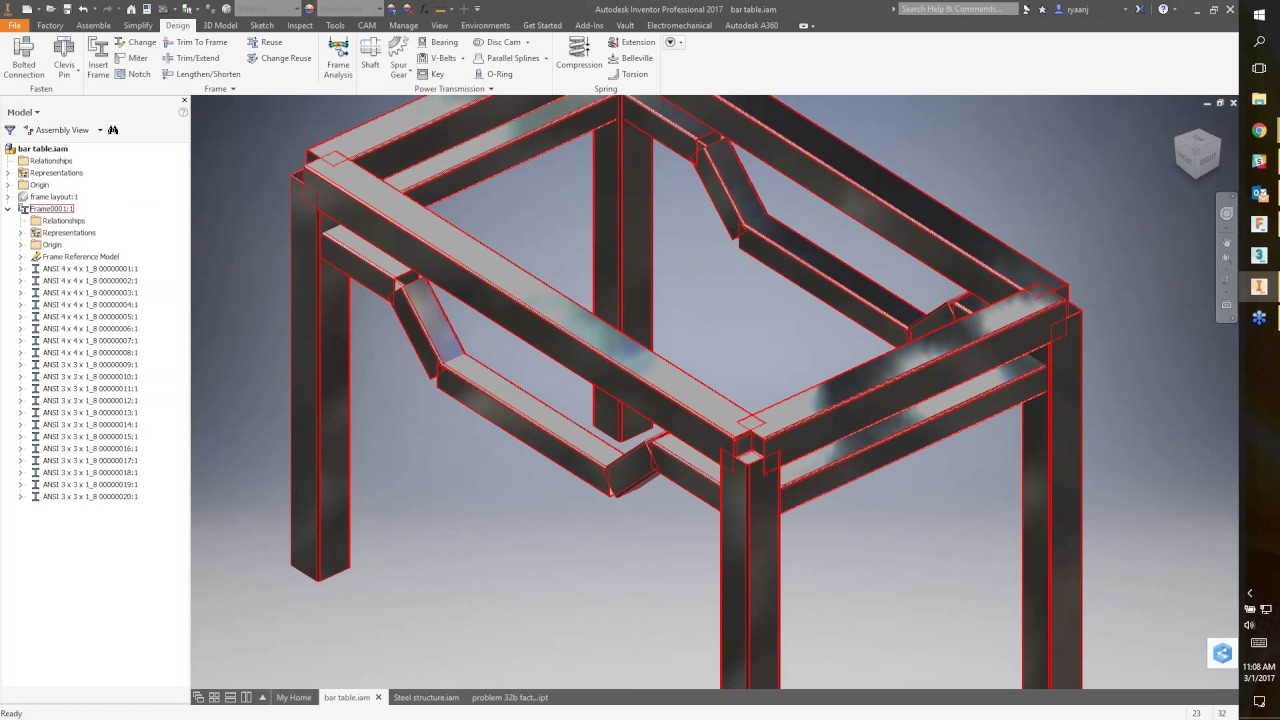Expand the Power Transmission panel dropdown
The image size is (1280, 720).
coord(454,89)
